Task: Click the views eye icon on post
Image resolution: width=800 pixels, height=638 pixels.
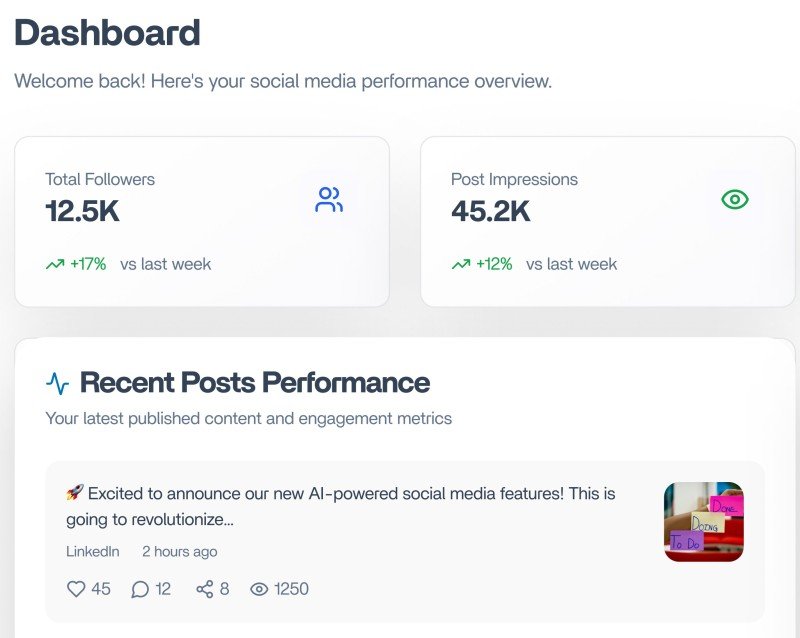Action: click(260, 589)
